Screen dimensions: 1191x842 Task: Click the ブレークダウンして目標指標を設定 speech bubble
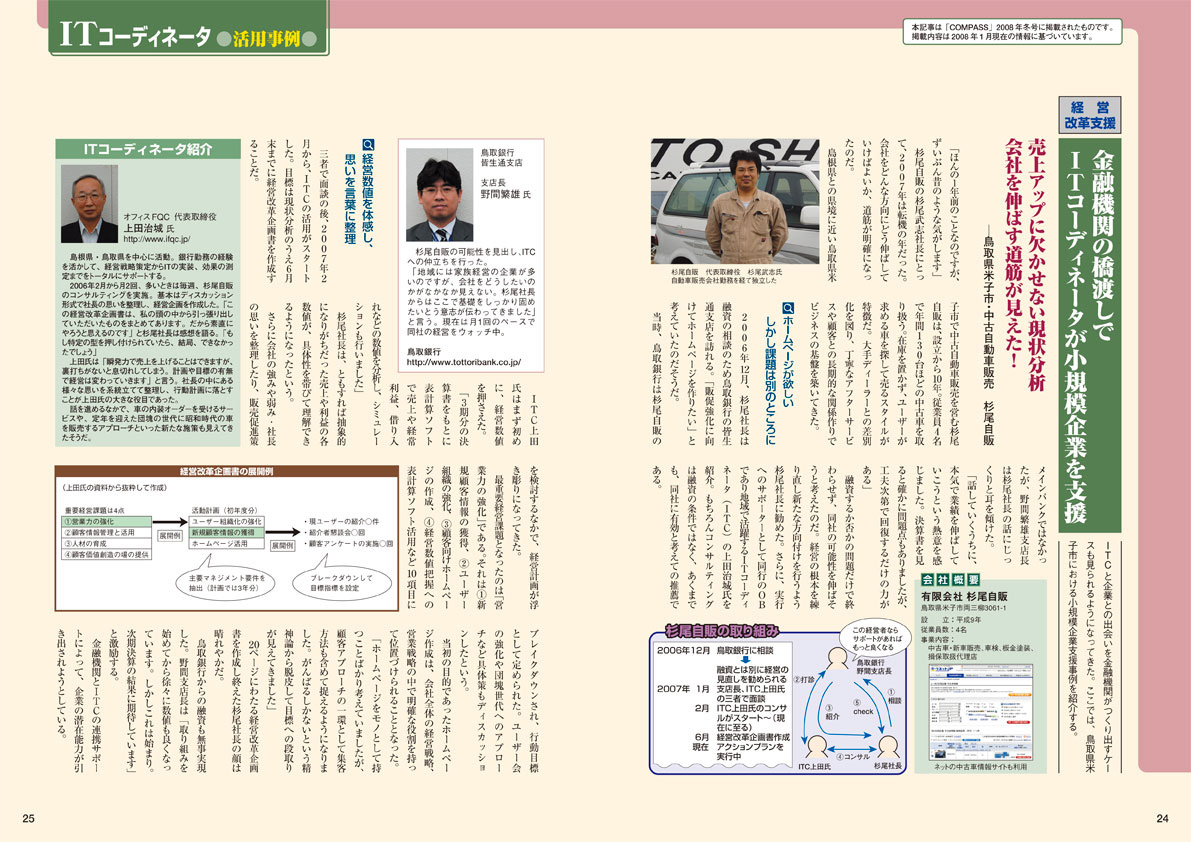[342, 582]
